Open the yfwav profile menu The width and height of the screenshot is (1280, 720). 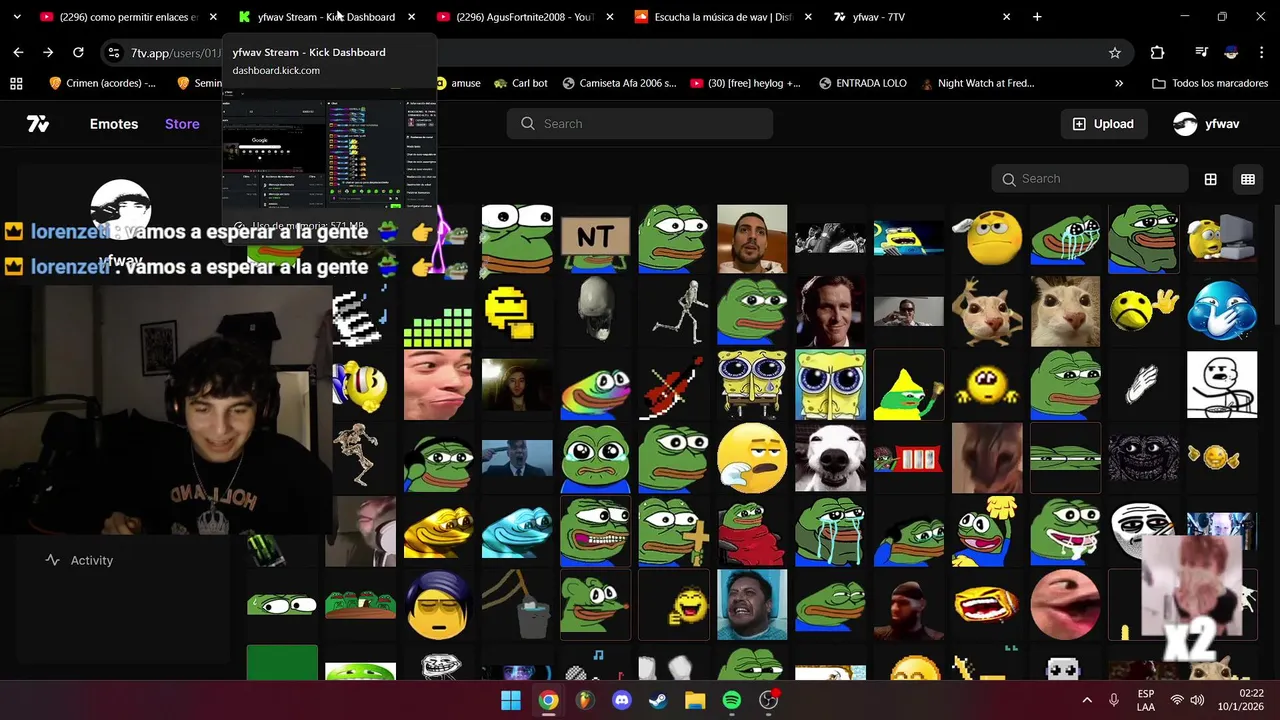[x=1206, y=124]
